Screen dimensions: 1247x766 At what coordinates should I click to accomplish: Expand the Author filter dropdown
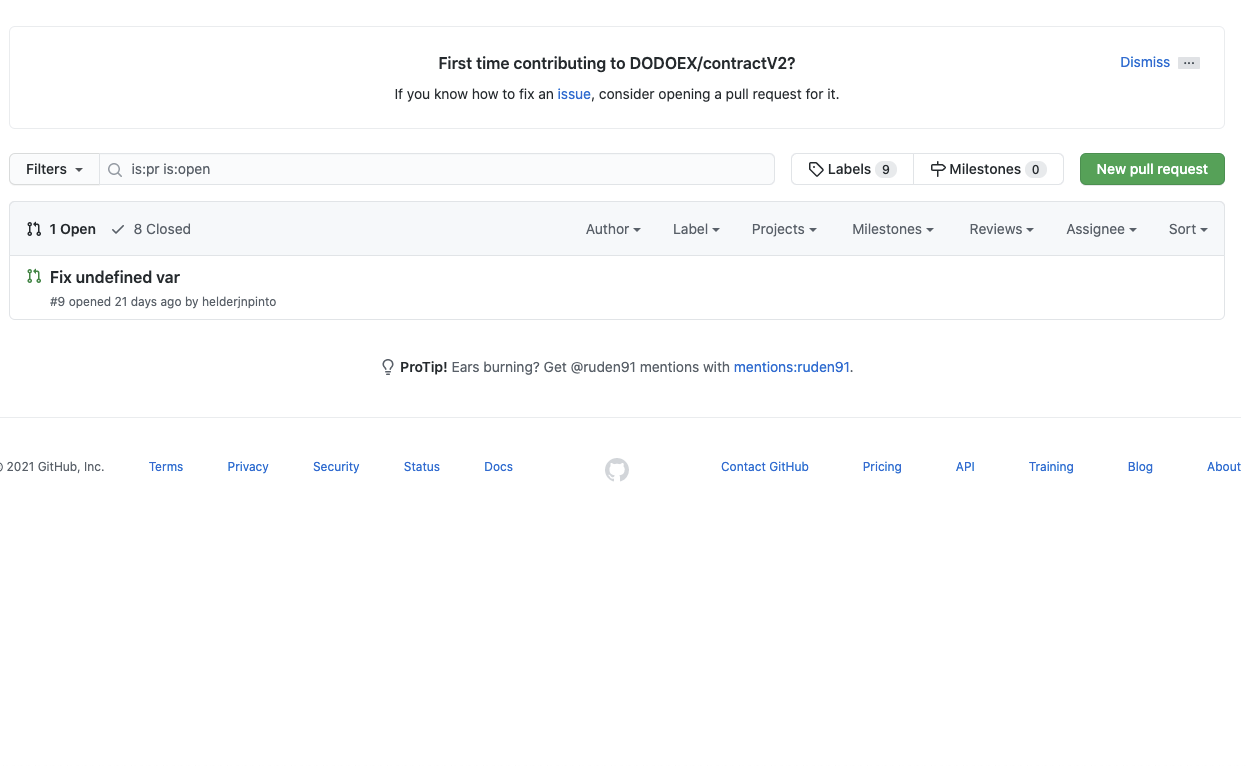pos(613,229)
